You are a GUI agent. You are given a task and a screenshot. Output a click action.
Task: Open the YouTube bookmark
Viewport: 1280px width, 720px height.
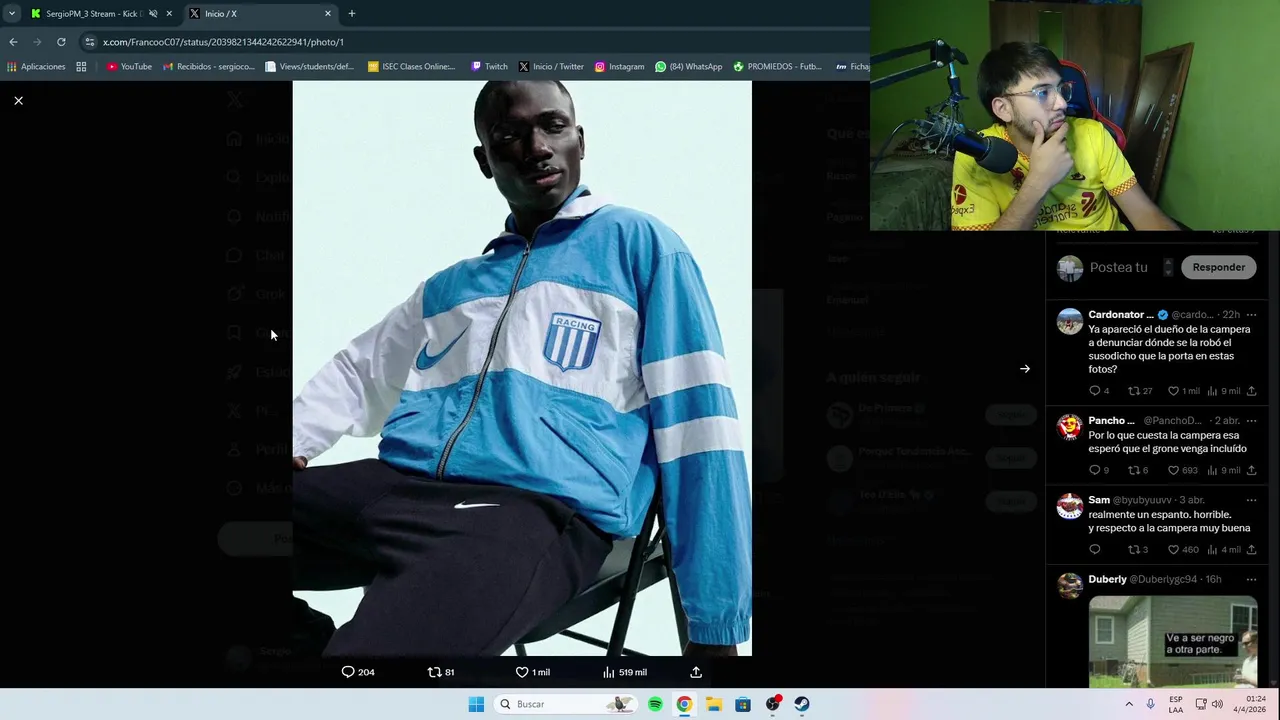[129, 67]
